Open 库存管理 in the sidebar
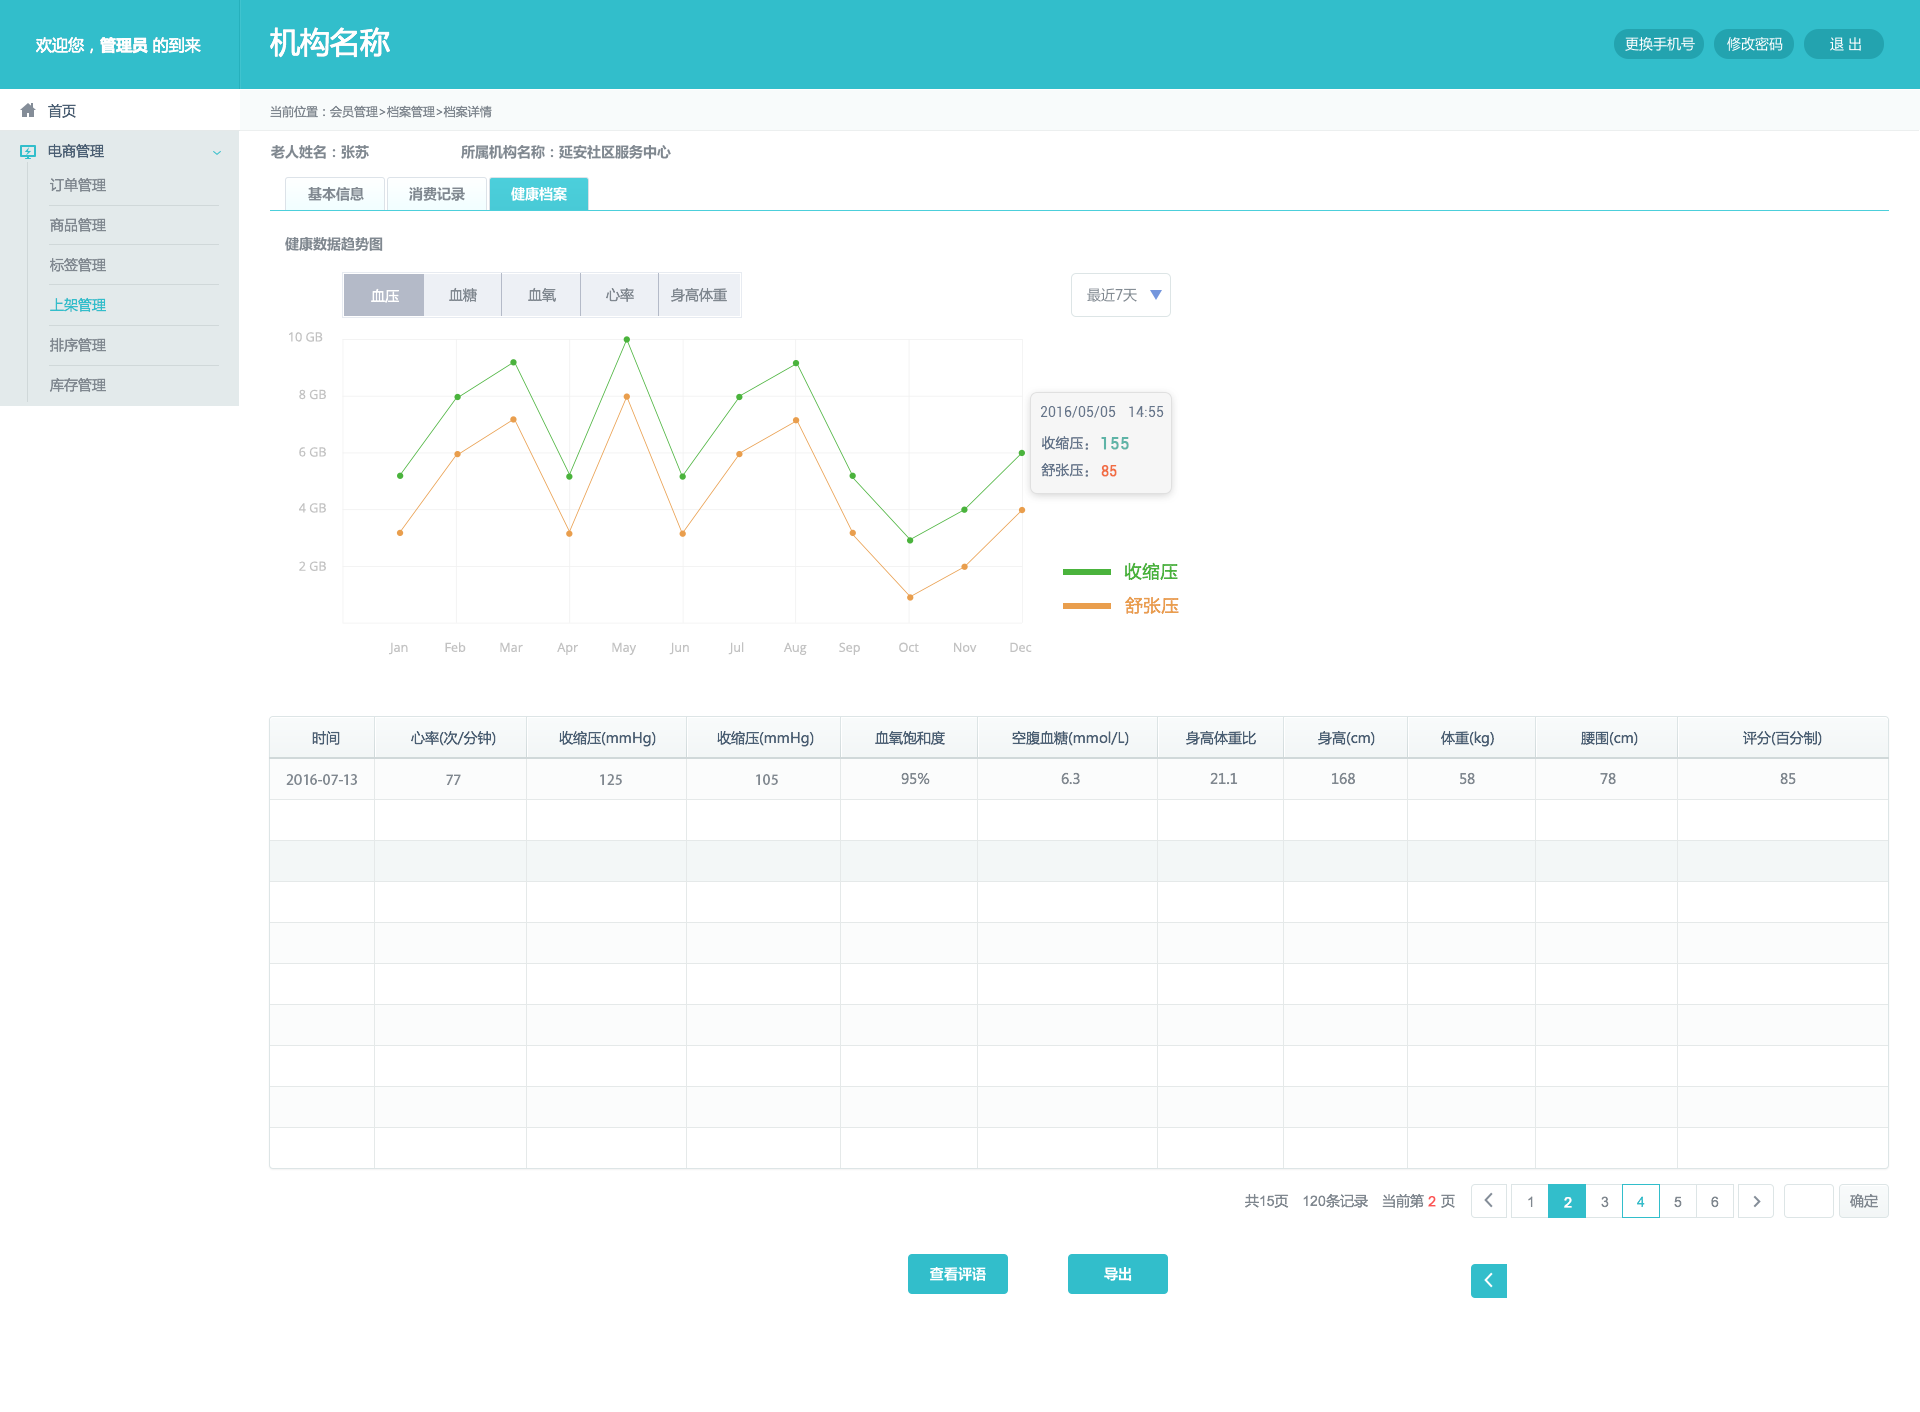The height and width of the screenshot is (1412, 1920). [x=78, y=385]
